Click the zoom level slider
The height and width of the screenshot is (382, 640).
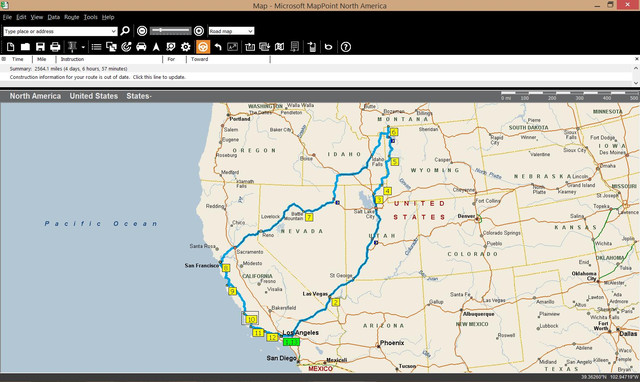170,31
